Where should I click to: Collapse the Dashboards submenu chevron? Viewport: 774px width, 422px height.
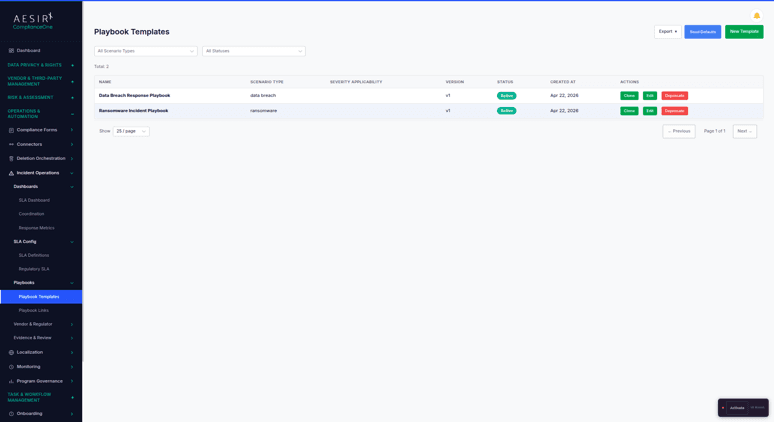tap(72, 187)
